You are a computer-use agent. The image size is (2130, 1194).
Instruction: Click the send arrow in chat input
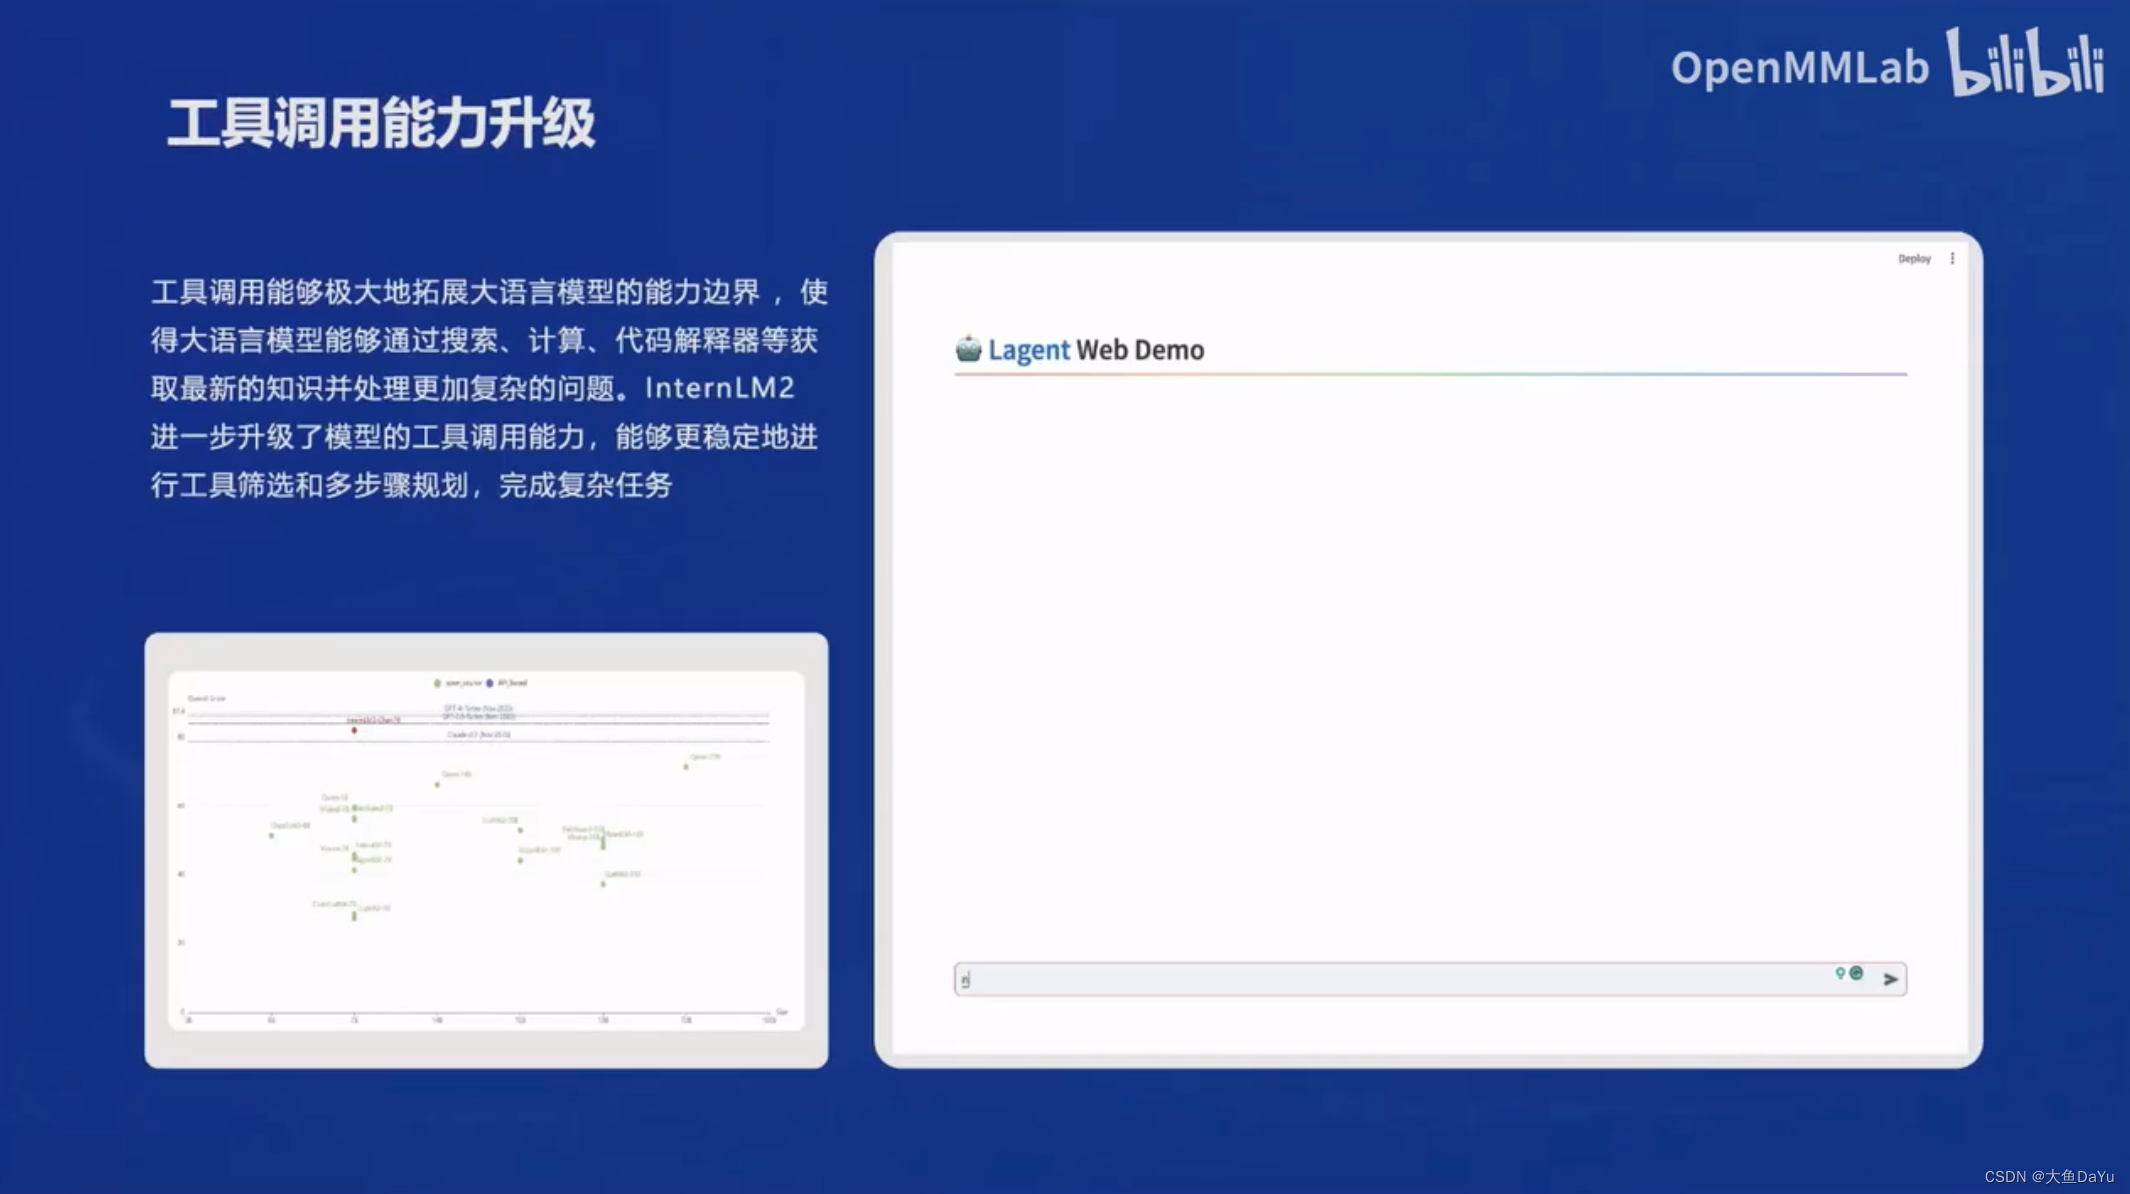pos(1890,979)
